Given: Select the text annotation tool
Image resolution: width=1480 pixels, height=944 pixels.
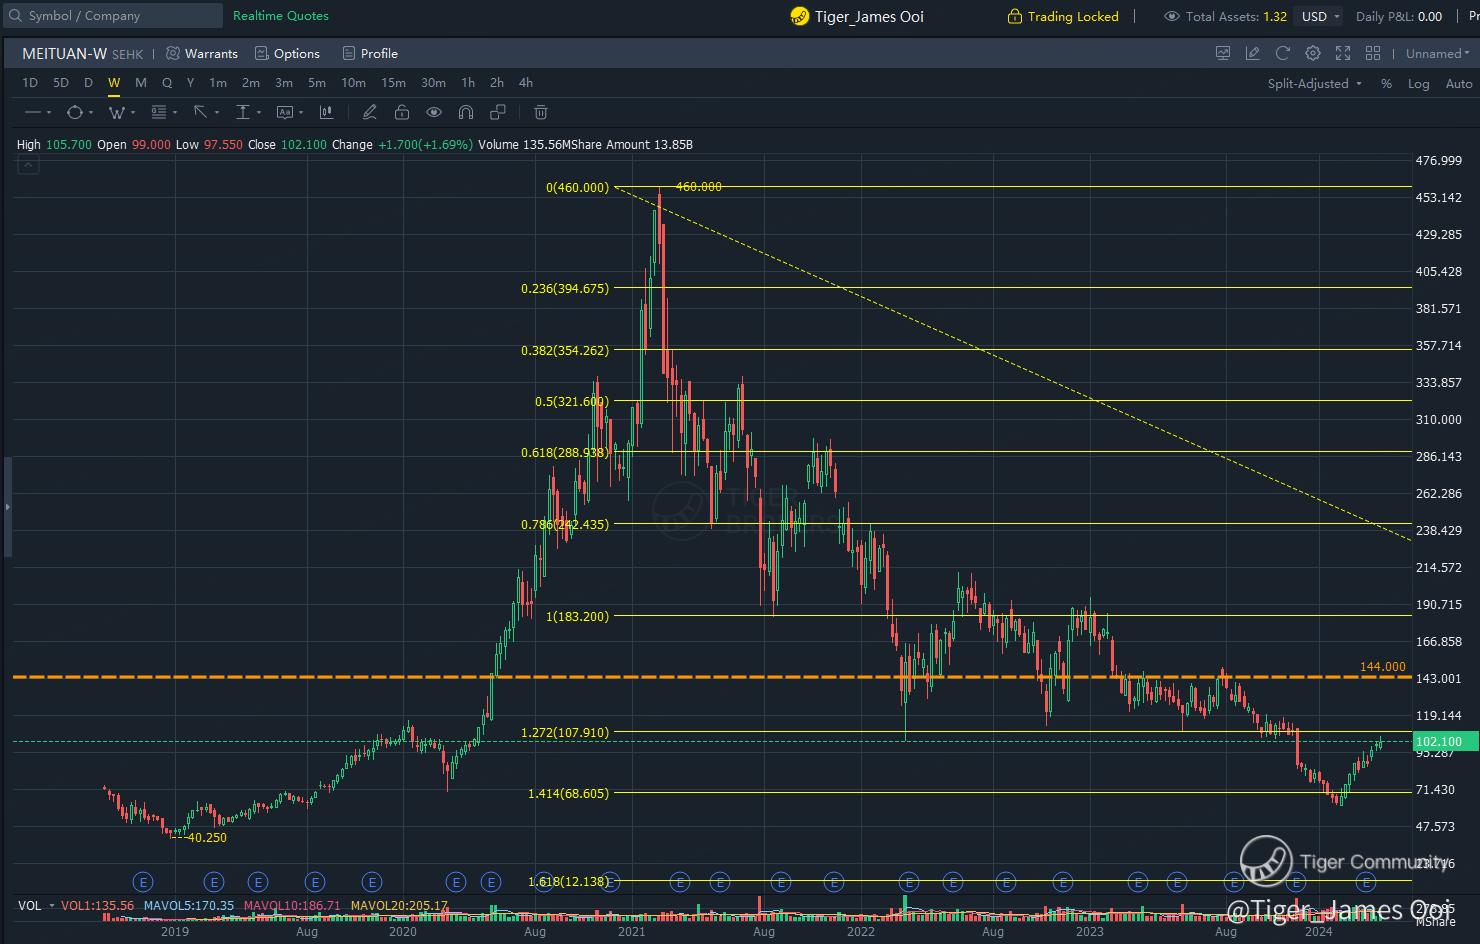Looking at the screenshot, I should [285, 112].
